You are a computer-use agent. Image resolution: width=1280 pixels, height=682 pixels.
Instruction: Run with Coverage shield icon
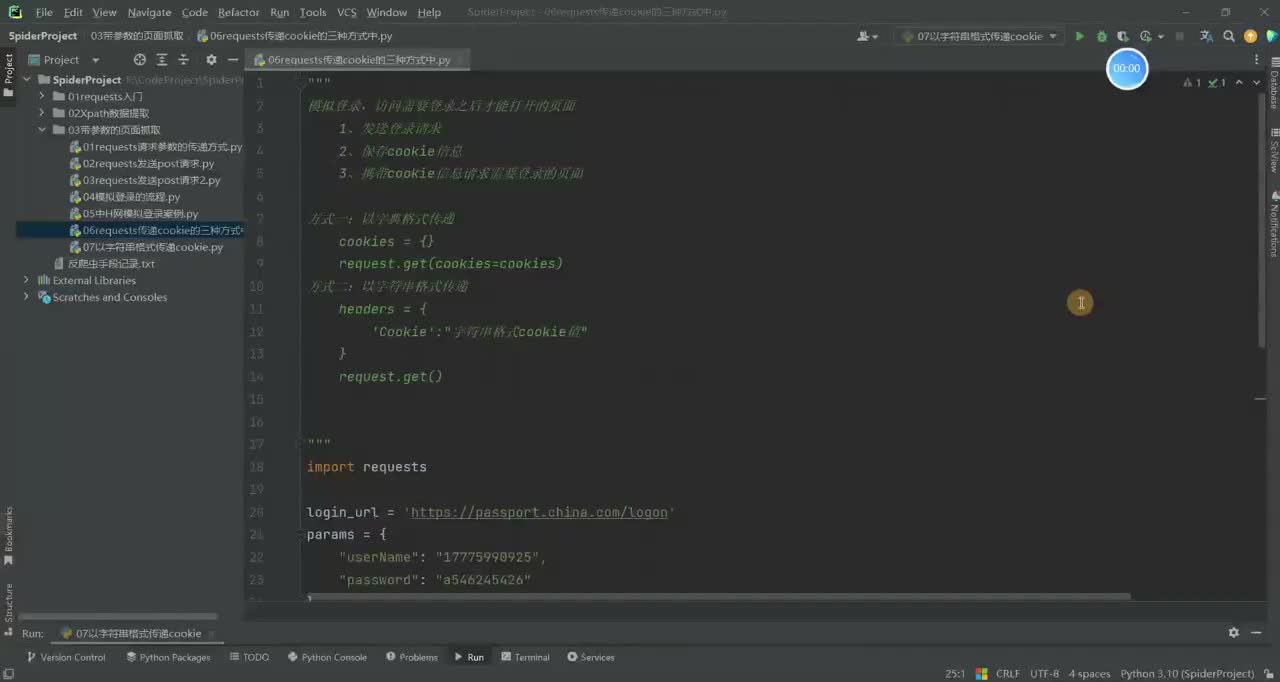point(1124,36)
